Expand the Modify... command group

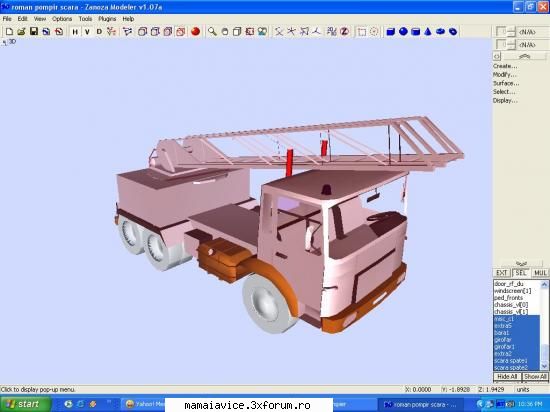pyautogui.click(x=504, y=75)
